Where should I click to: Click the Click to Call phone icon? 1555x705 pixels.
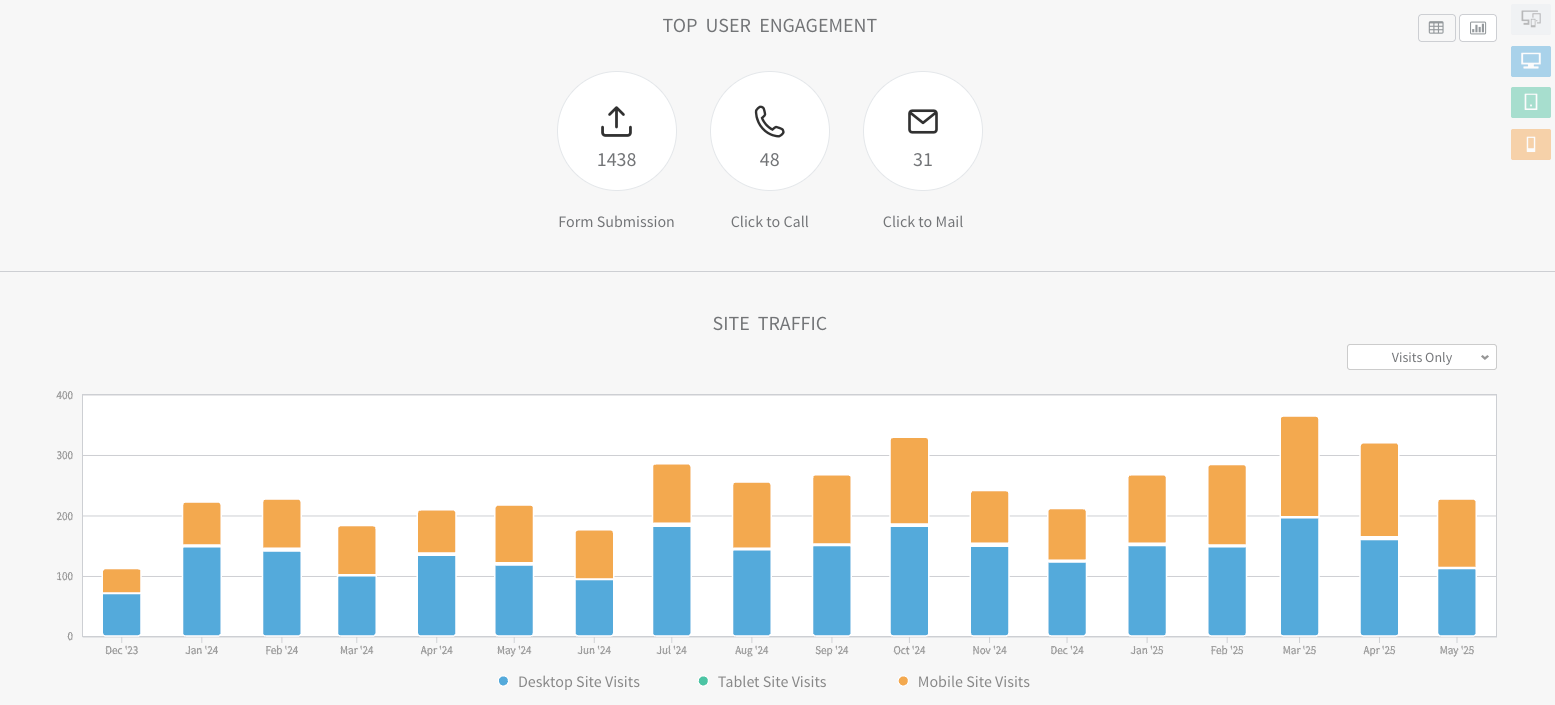769,122
